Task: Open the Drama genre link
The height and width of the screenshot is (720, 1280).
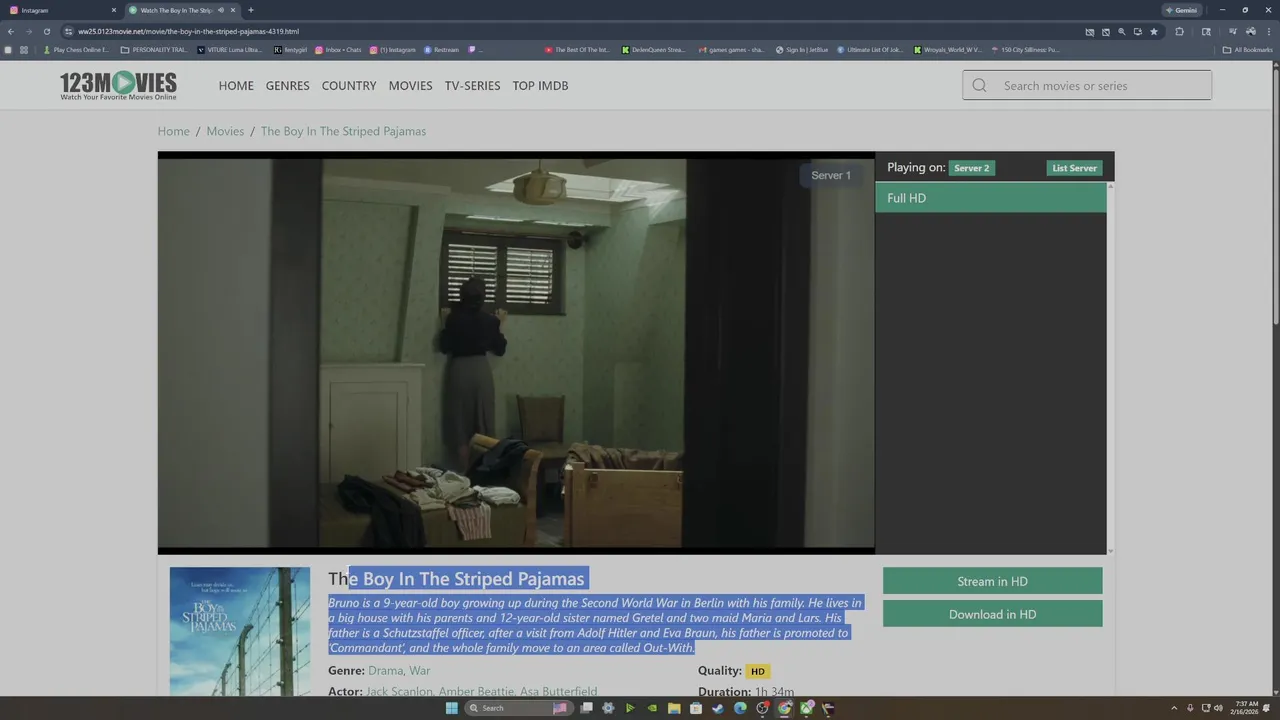Action: click(385, 671)
